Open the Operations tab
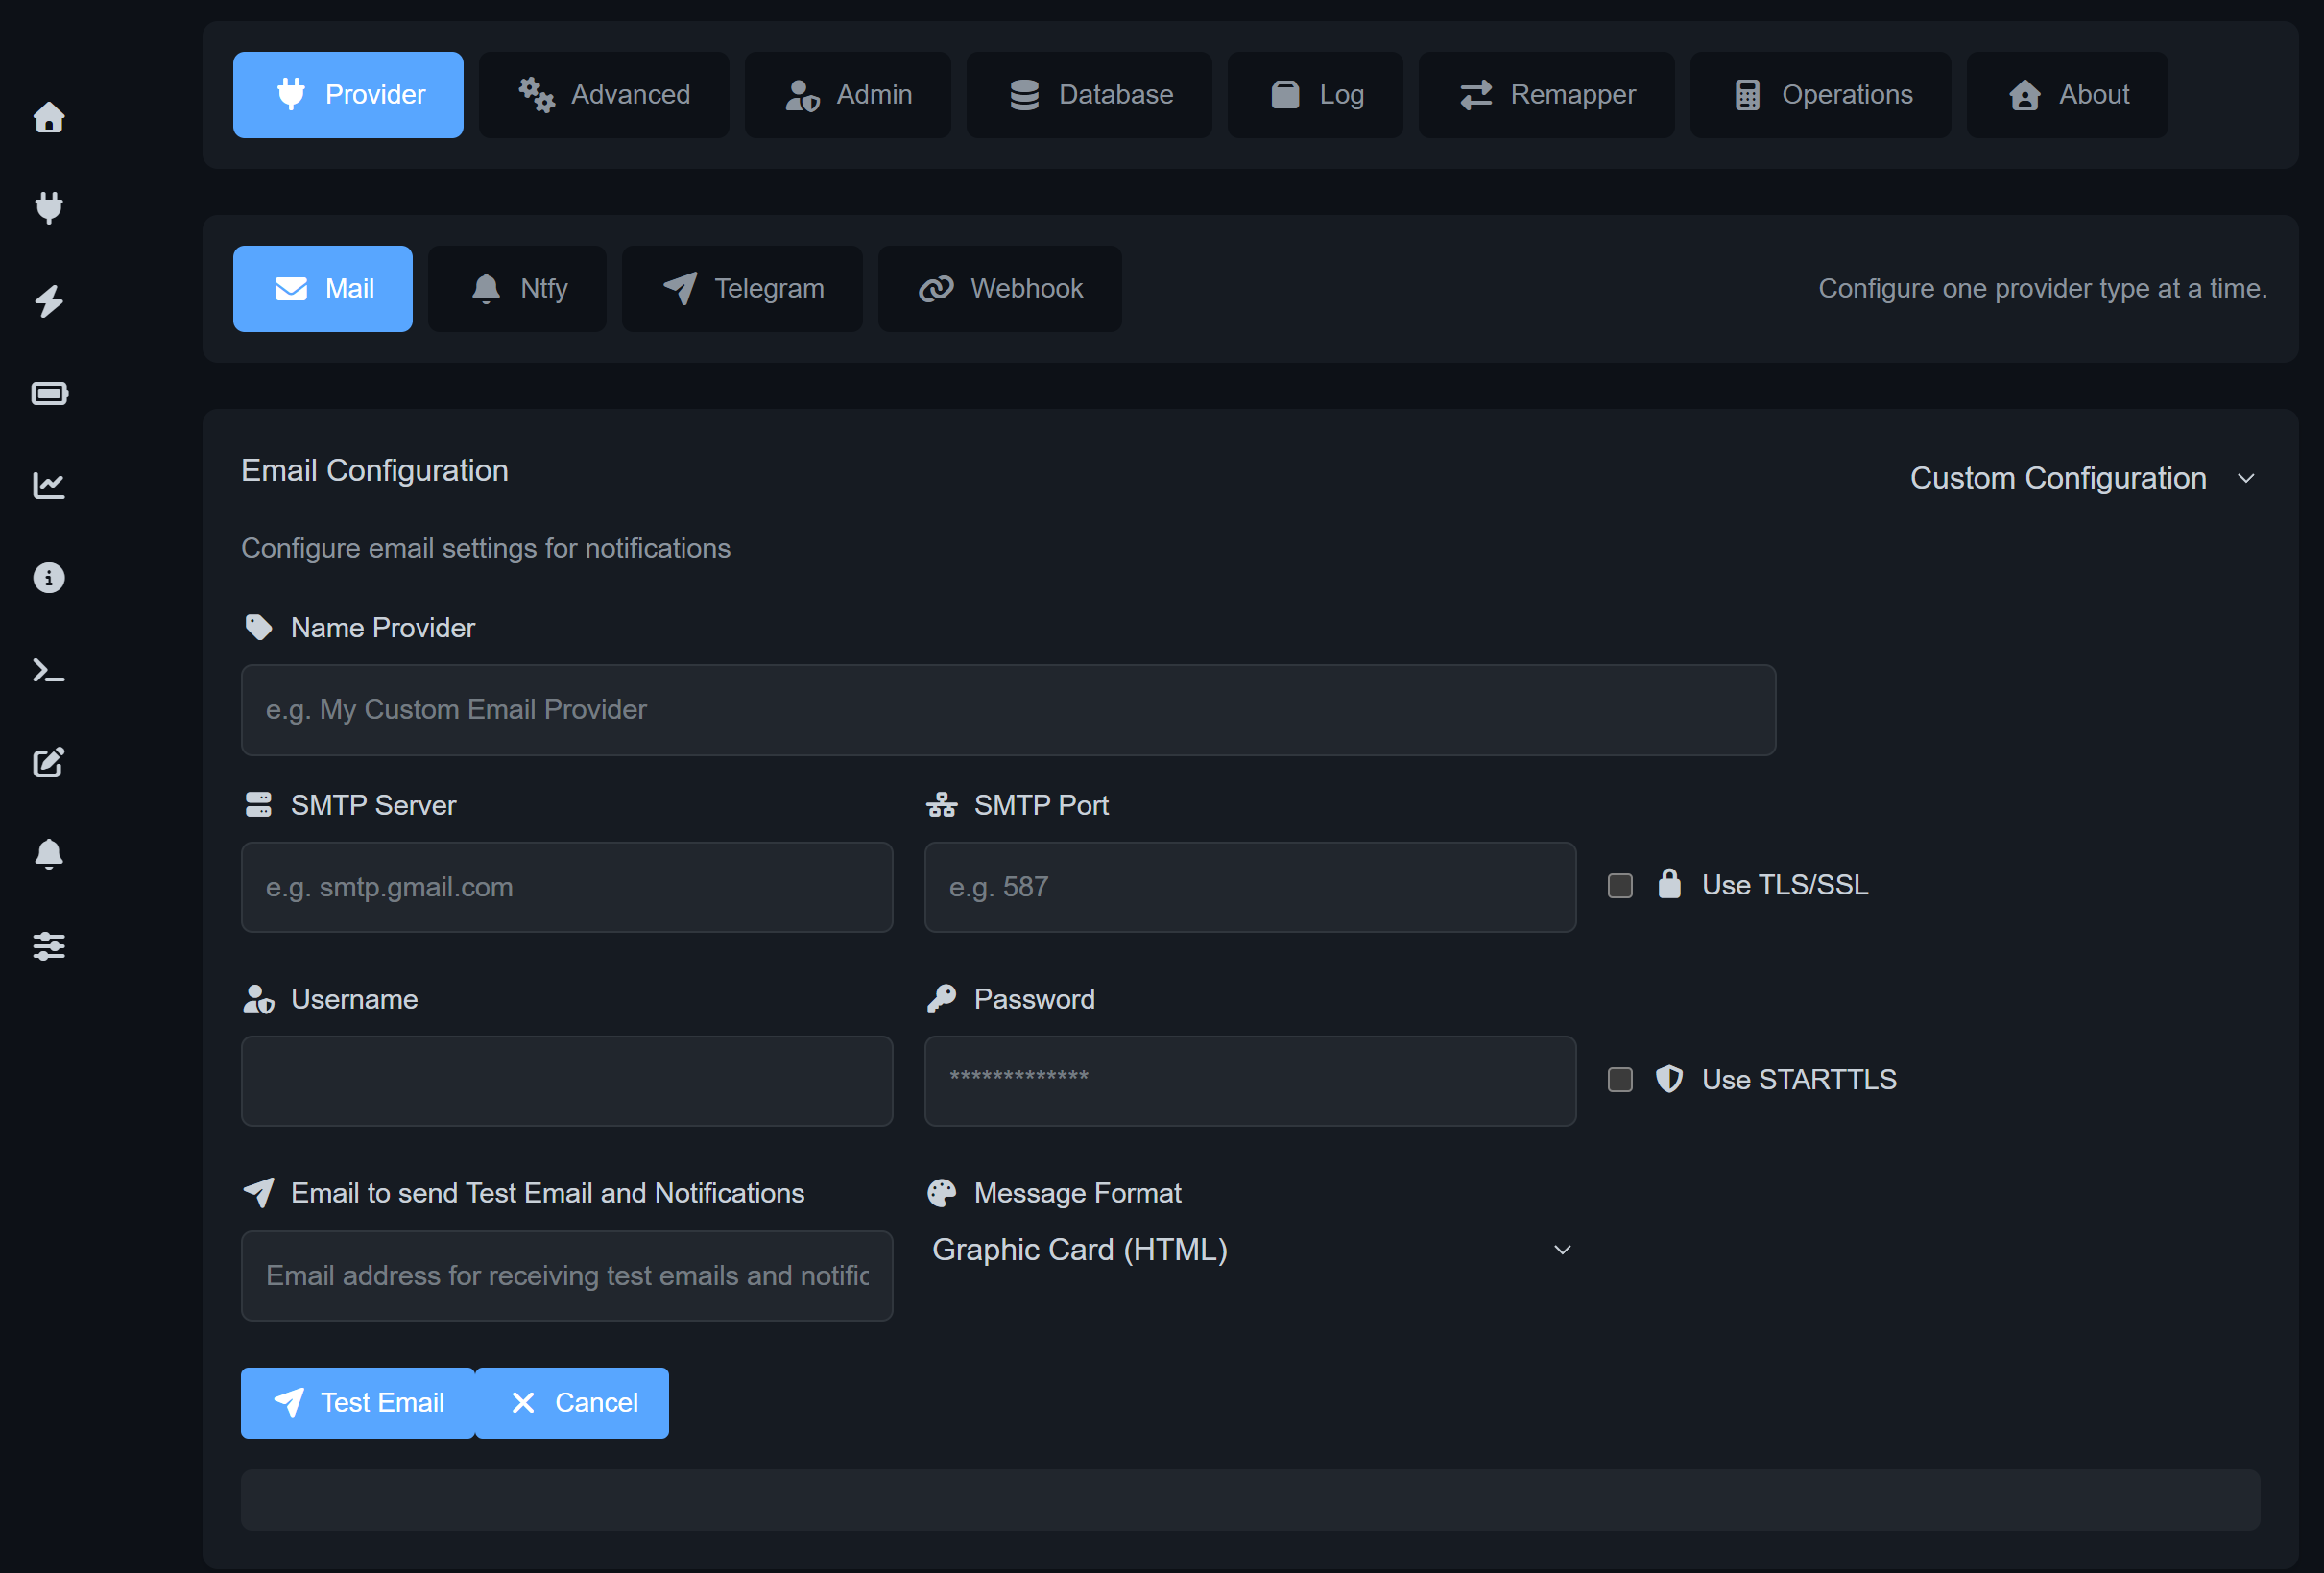 click(x=1821, y=95)
